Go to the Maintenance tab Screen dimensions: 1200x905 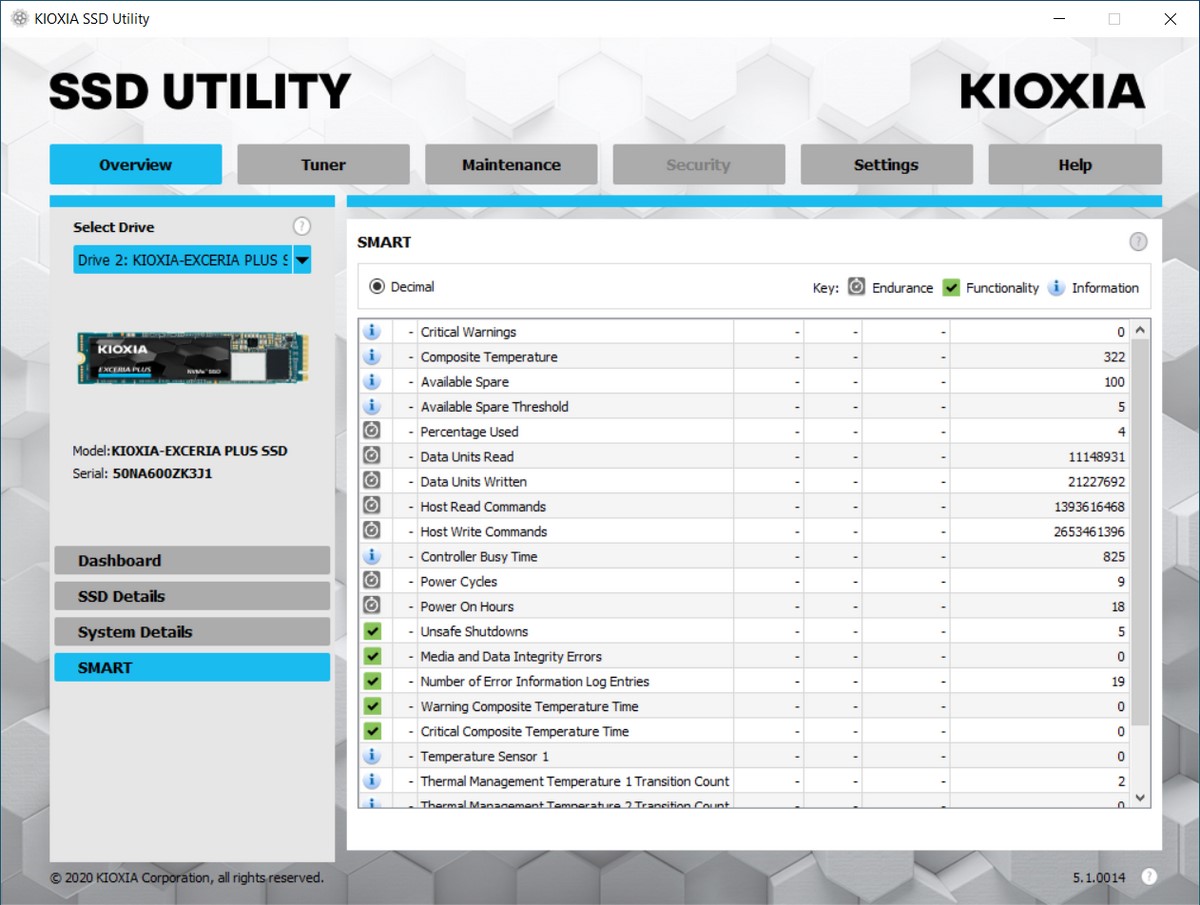tap(511, 165)
